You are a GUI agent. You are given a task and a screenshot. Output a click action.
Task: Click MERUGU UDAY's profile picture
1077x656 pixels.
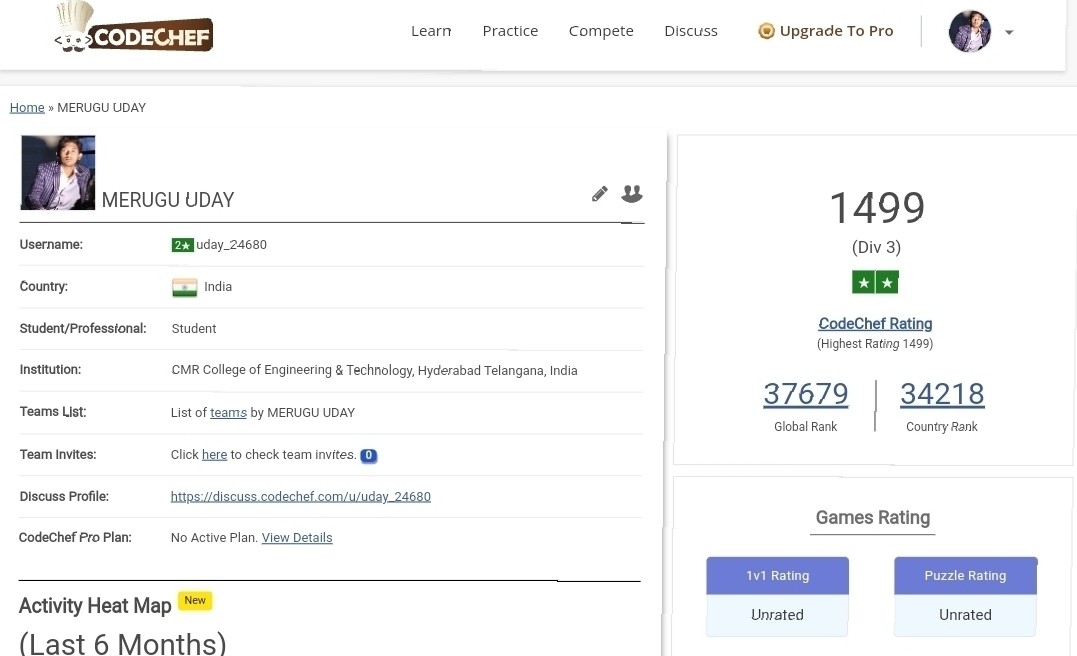[57, 171]
